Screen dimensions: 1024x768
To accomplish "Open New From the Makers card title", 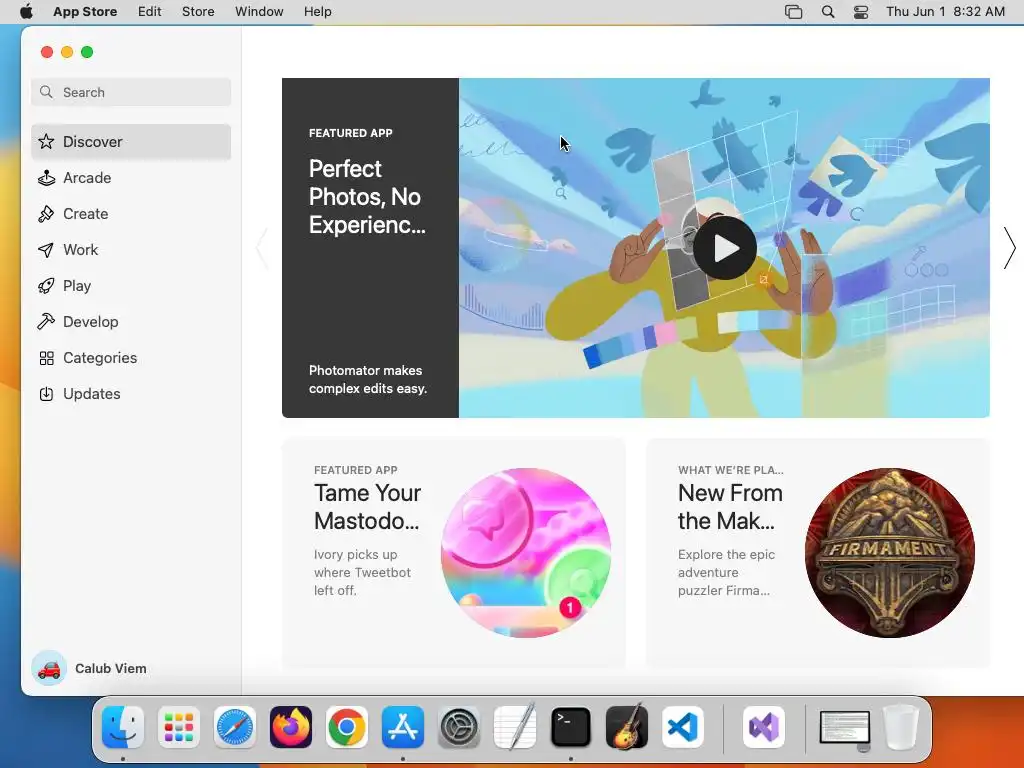I will click(730, 507).
